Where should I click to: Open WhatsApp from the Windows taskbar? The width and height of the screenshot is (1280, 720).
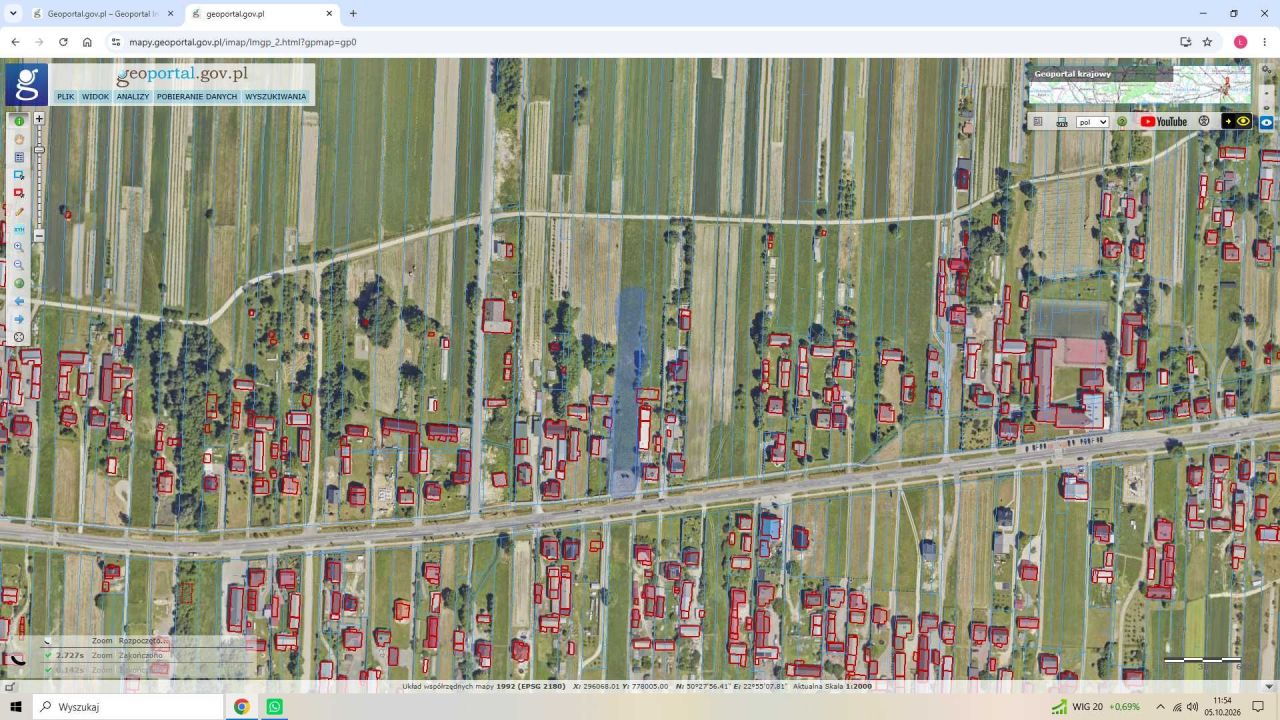(x=274, y=707)
